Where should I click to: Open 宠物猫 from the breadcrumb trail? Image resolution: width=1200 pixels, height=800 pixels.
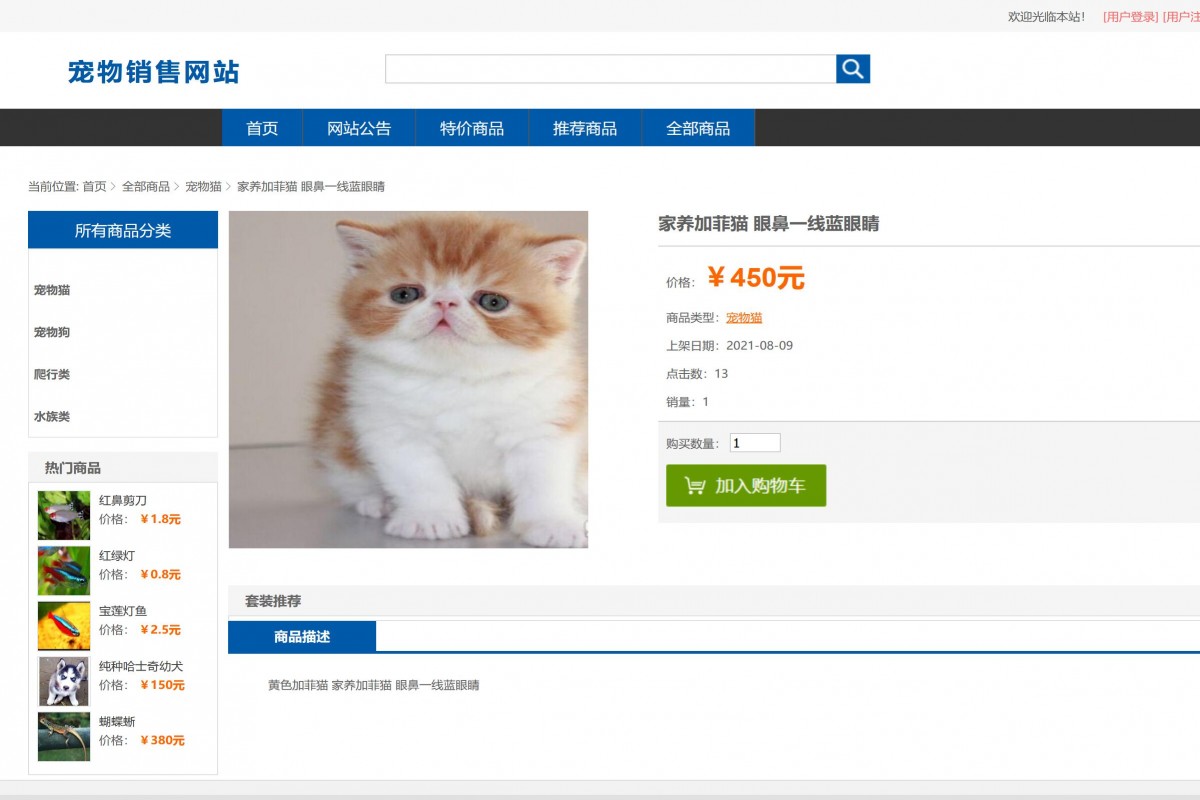tap(203, 186)
